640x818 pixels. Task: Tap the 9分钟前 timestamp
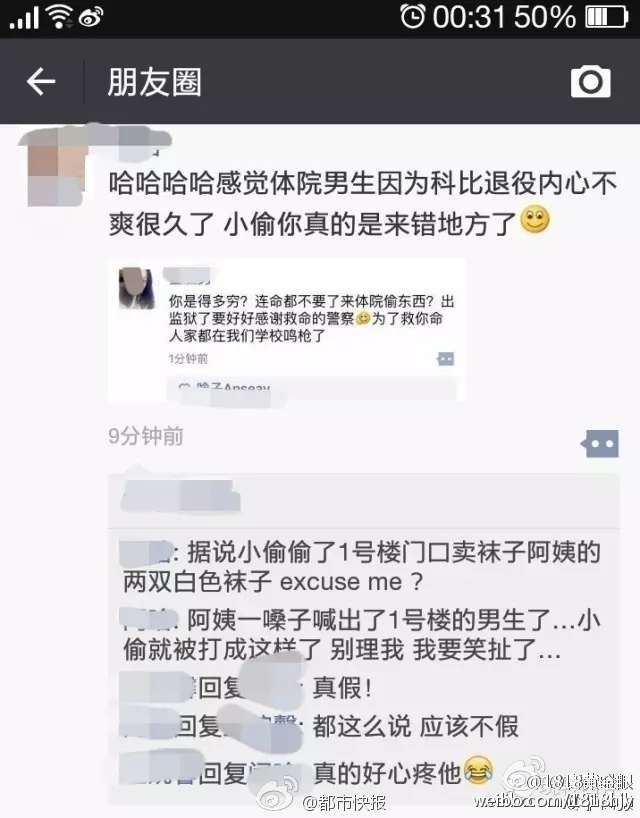point(146,436)
